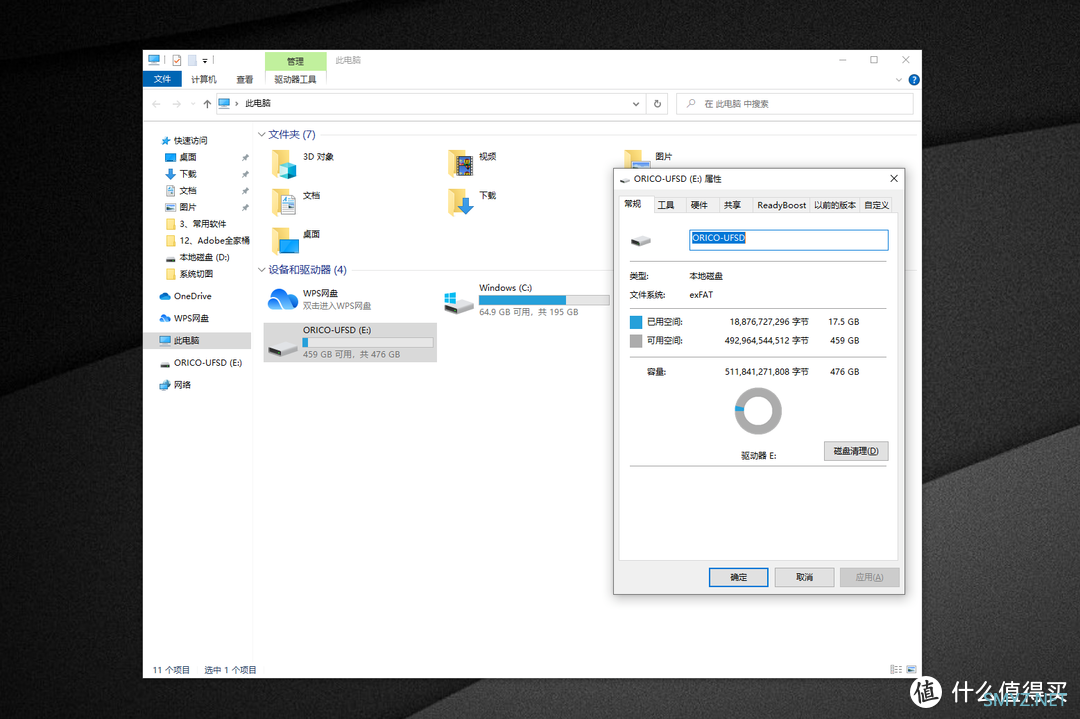Open the 下载 folder icon in main pane
This screenshot has width=1080, height=719.
point(460,202)
